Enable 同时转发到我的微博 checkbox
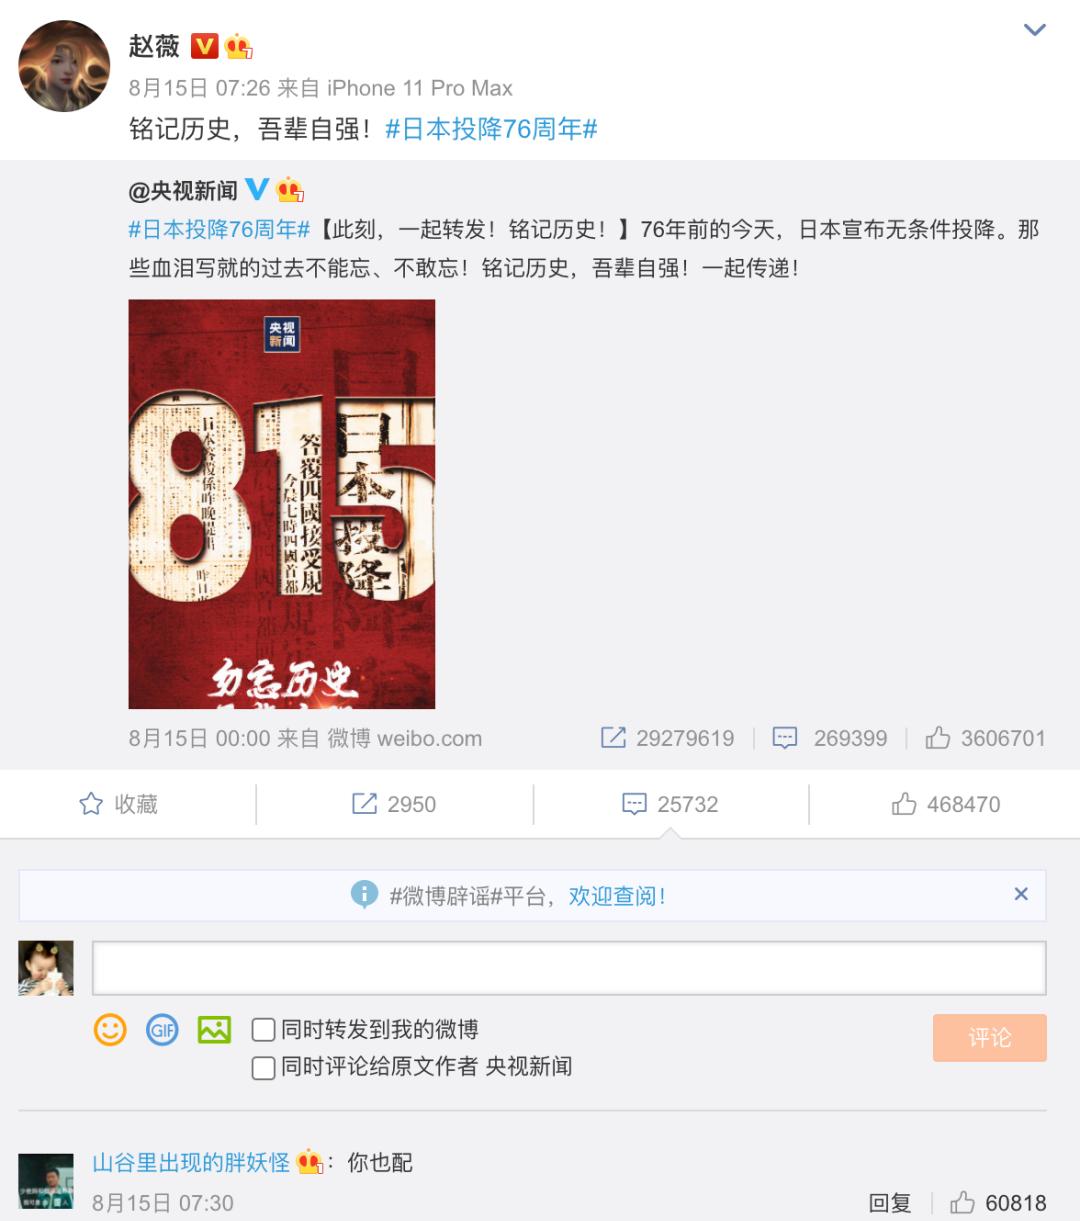 pyautogui.click(x=263, y=1030)
